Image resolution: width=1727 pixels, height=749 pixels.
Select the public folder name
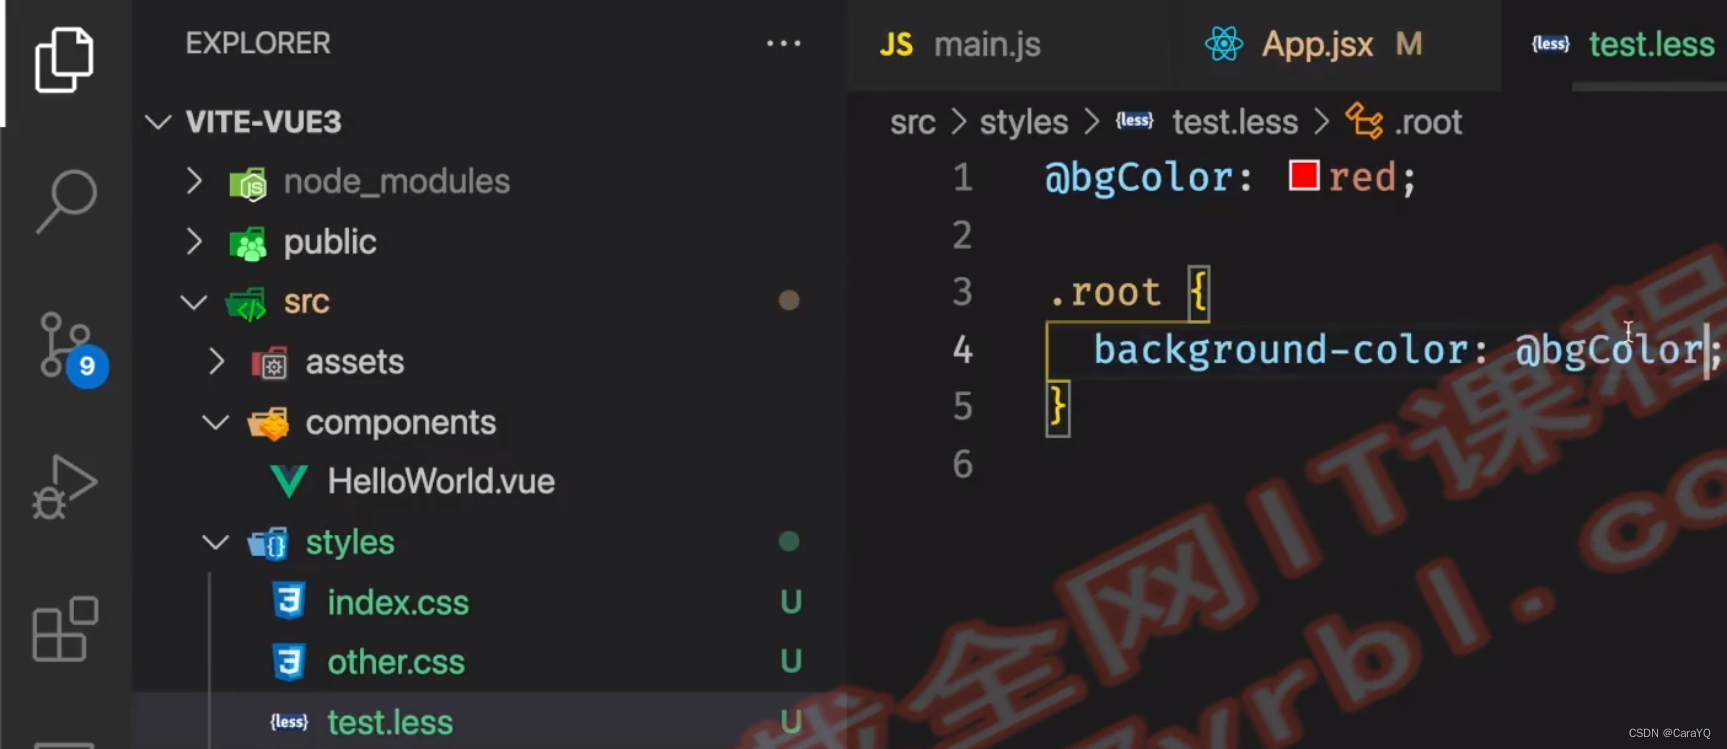(x=330, y=242)
